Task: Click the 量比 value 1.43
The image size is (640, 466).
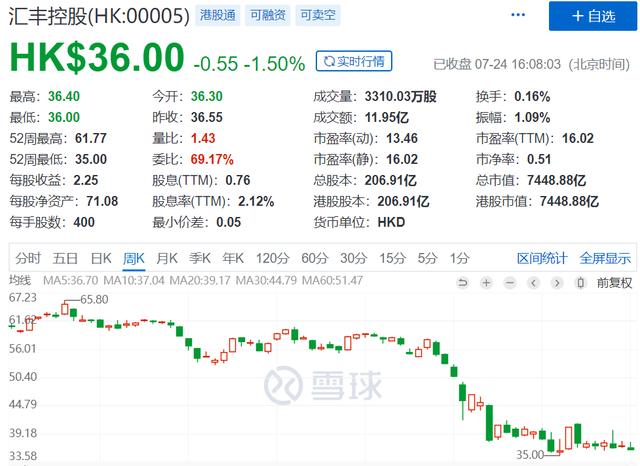Action: [x=203, y=138]
